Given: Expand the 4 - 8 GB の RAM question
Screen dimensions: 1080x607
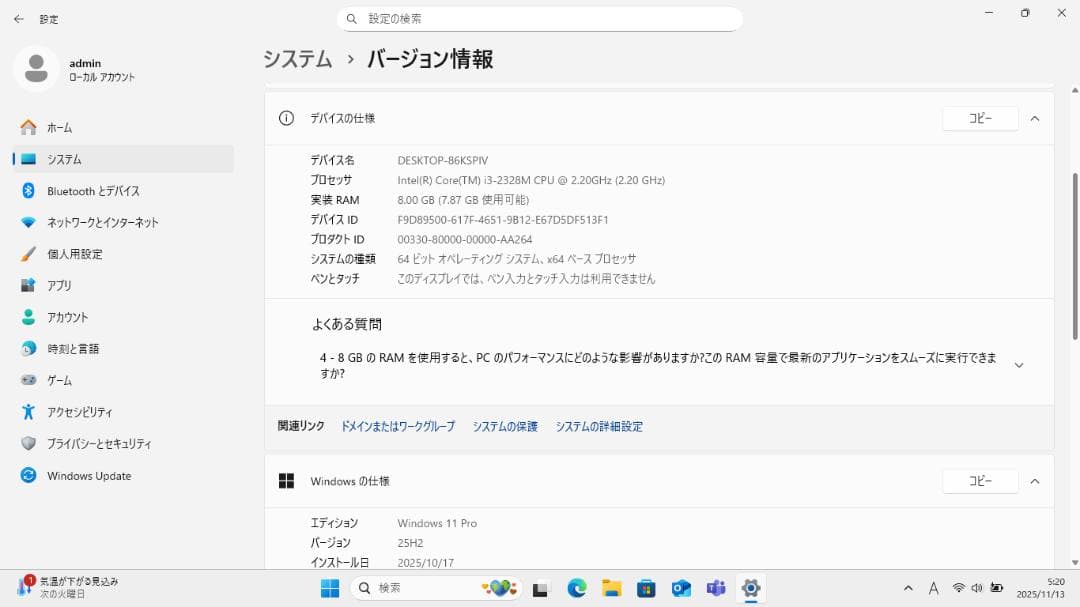Looking at the screenshot, I should click(1019, 365).
